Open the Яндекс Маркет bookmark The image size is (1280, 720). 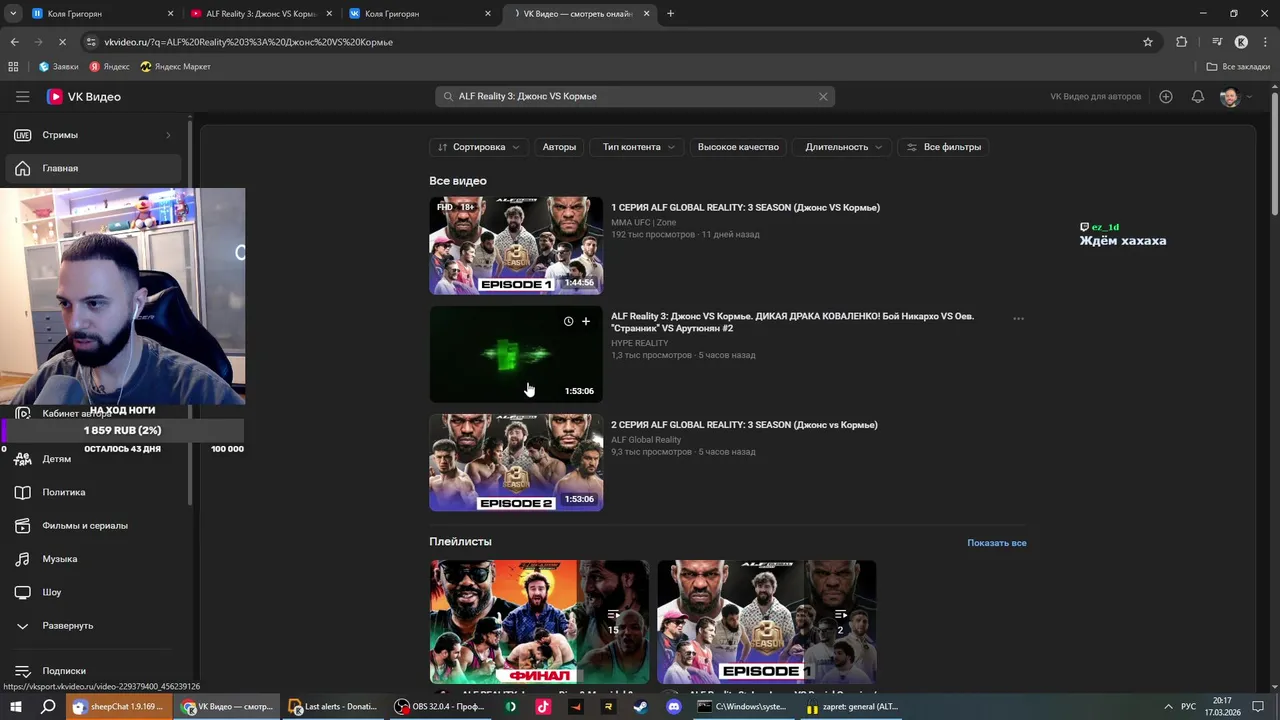tap(176, 67)
